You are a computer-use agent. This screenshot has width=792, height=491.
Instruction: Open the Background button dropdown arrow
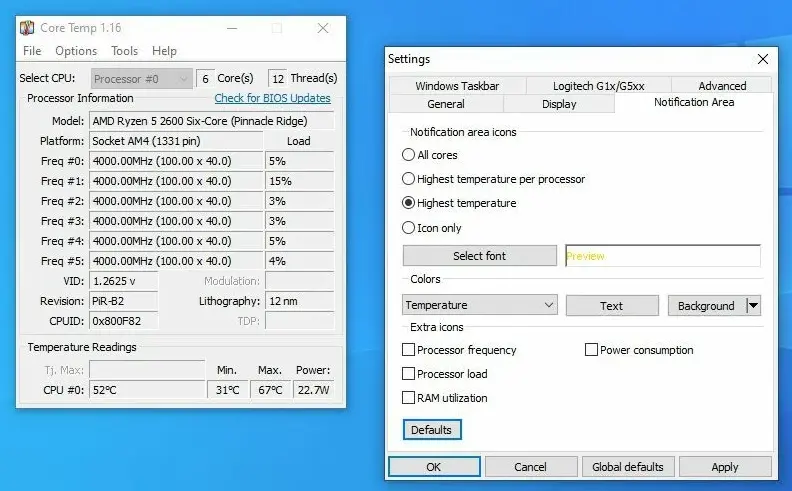[753, 306]
